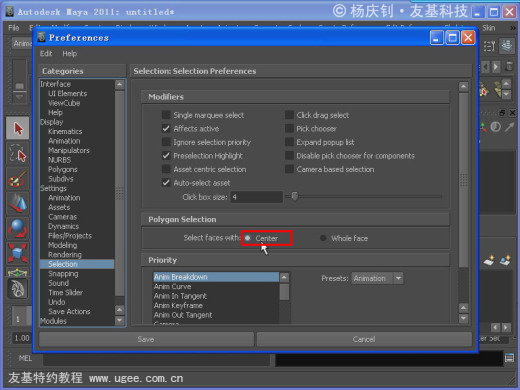Check Disable pick chooser for components

289,156
